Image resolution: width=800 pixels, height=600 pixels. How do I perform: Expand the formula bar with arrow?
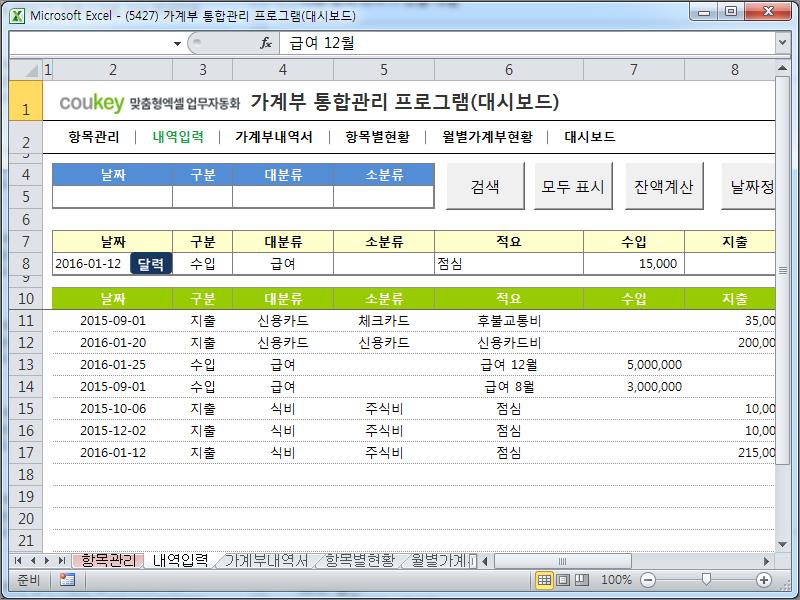pos(782,42)
